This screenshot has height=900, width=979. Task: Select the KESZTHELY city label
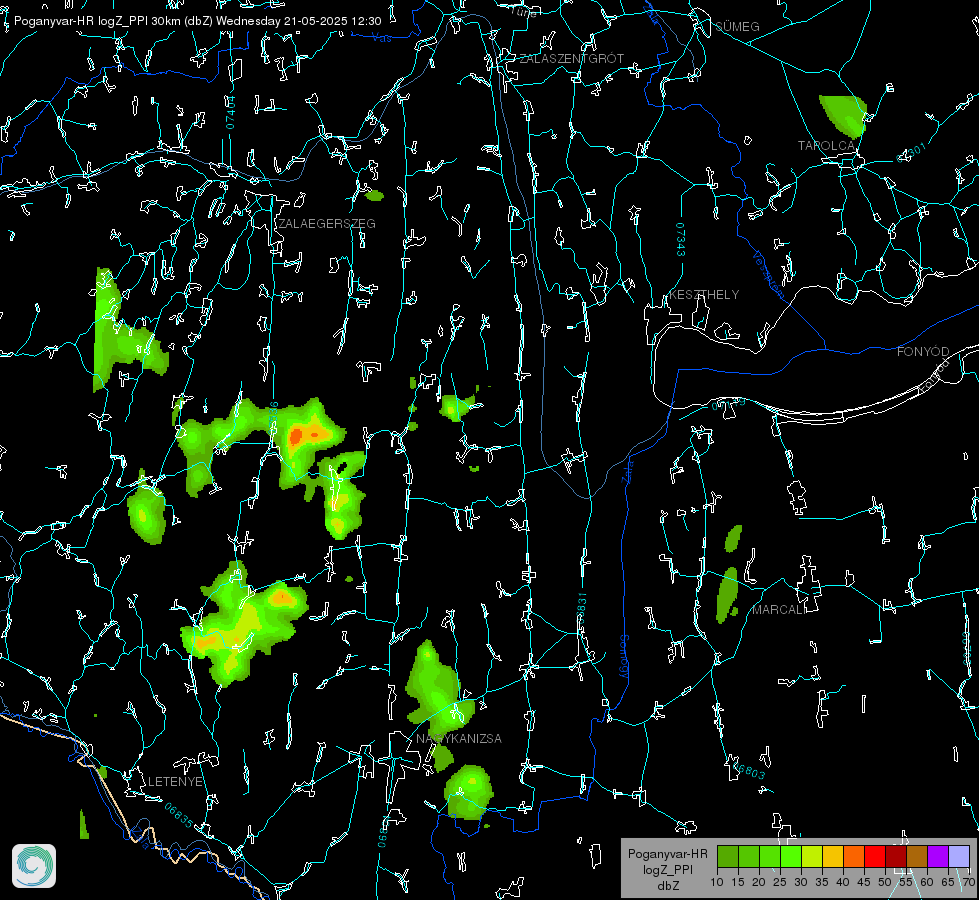[x=704, y=294]
